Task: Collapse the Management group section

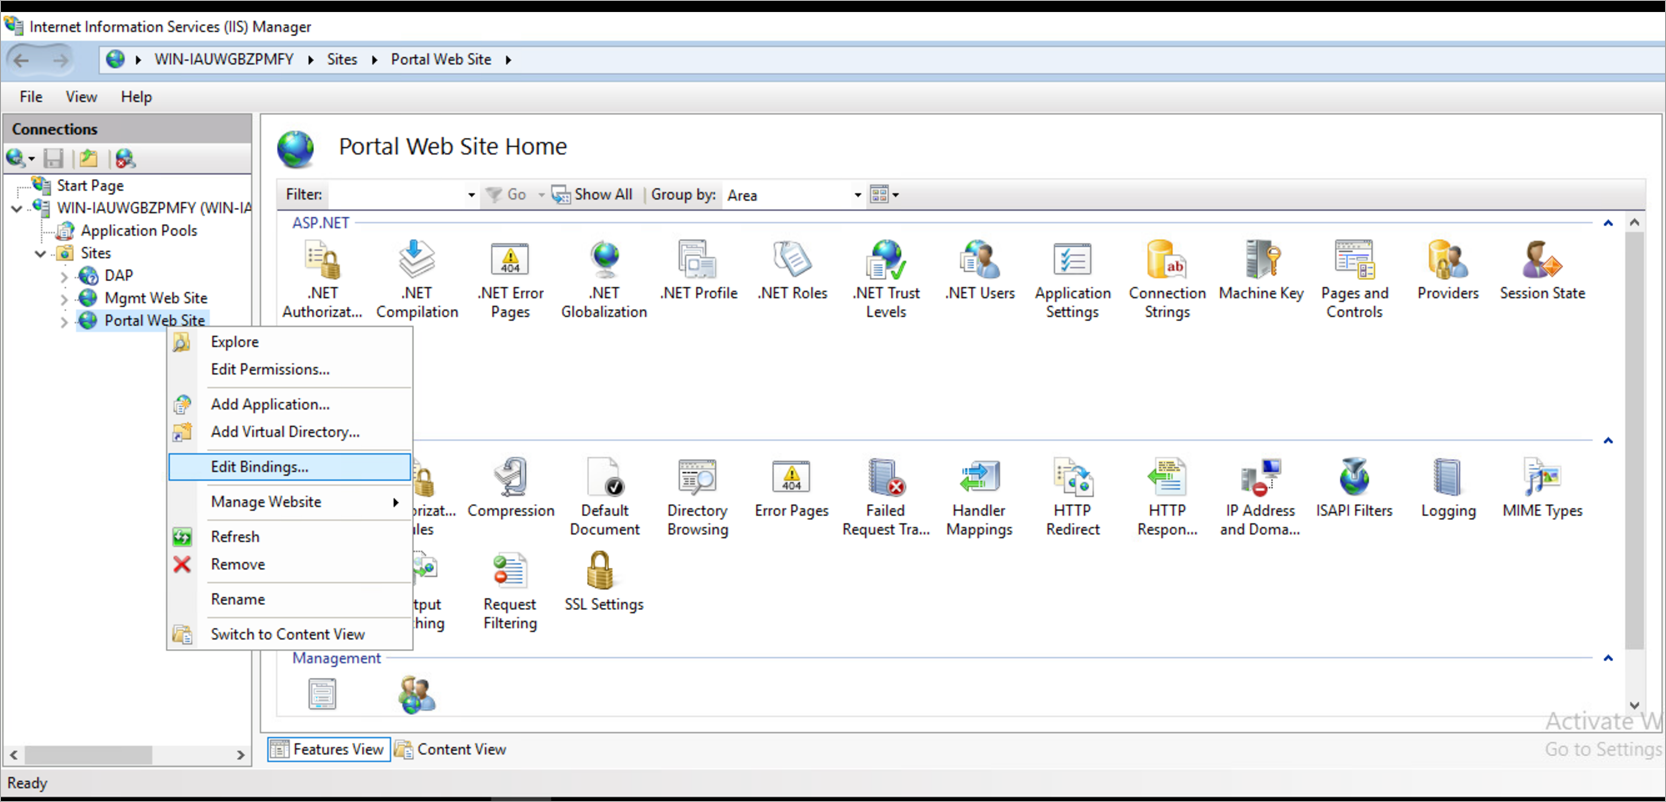Action: (1608, 658)
